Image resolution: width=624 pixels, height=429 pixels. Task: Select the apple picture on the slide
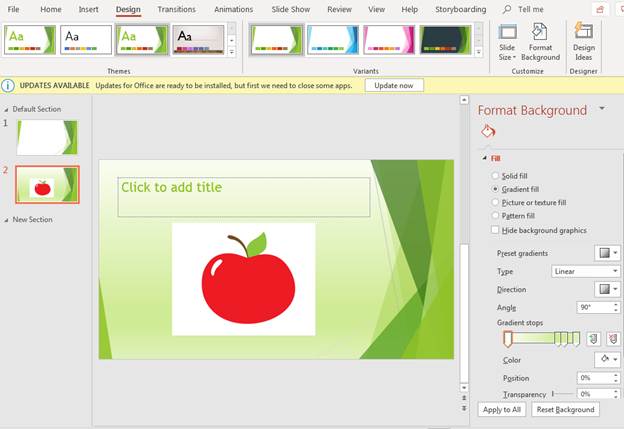pos(244,279)
